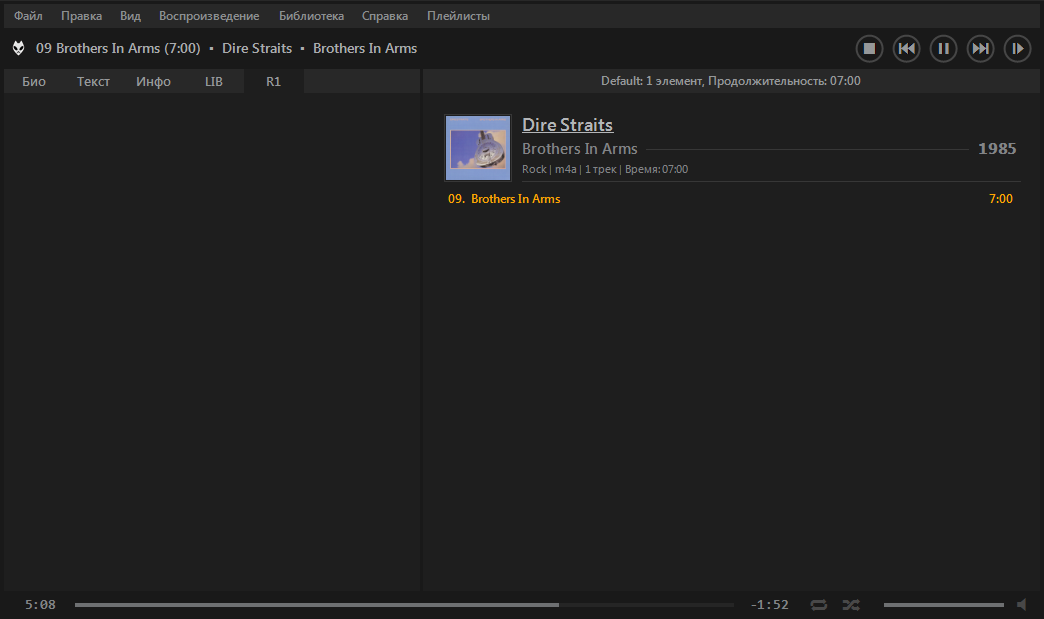Image resolution: width=1044 pixels, height=619 pixels.
Task: Switch to the Текст tab
Action: (x=93, y=82)
